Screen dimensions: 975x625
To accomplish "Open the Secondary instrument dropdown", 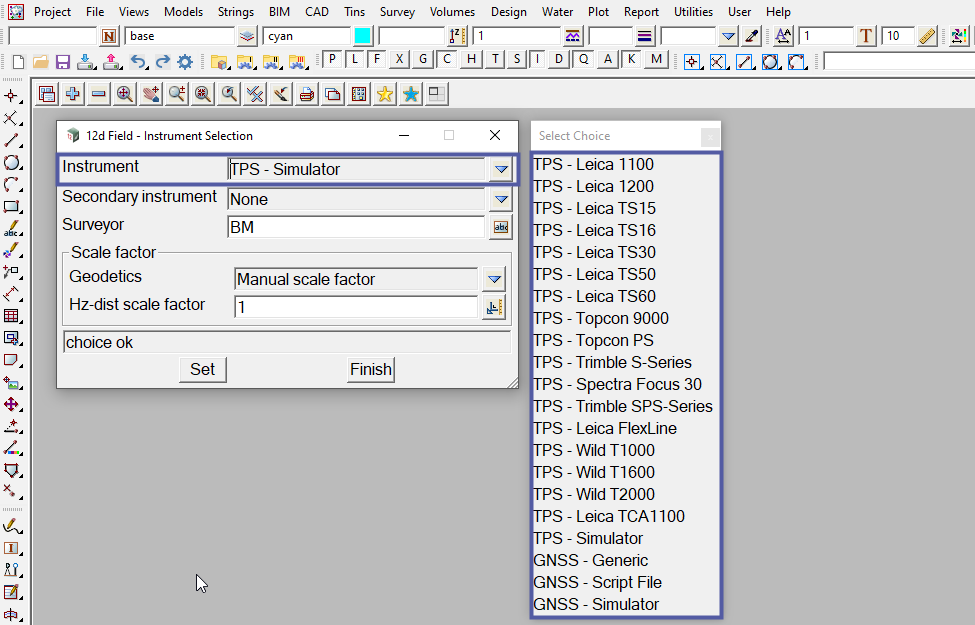I will coord(501,200).
